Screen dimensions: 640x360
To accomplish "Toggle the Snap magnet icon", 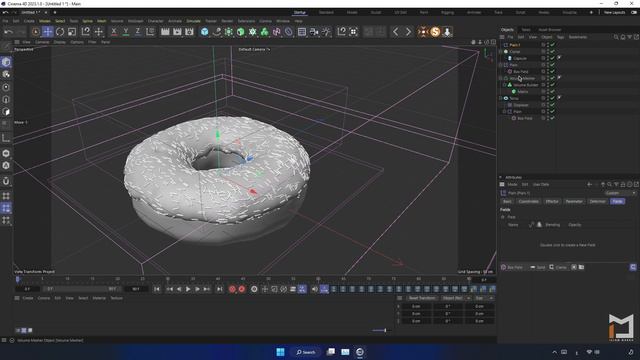I will 6,181.
